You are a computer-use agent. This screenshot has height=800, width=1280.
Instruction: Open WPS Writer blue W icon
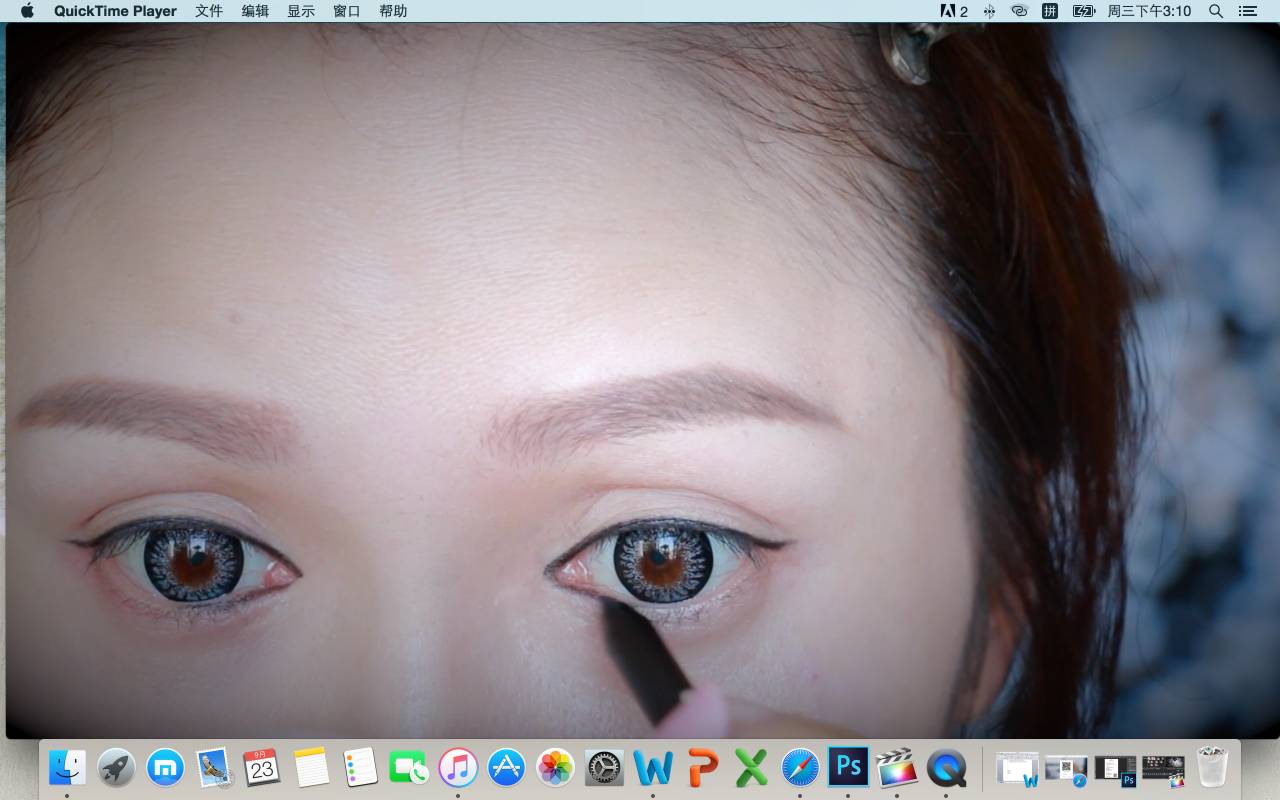click(653, 768)
